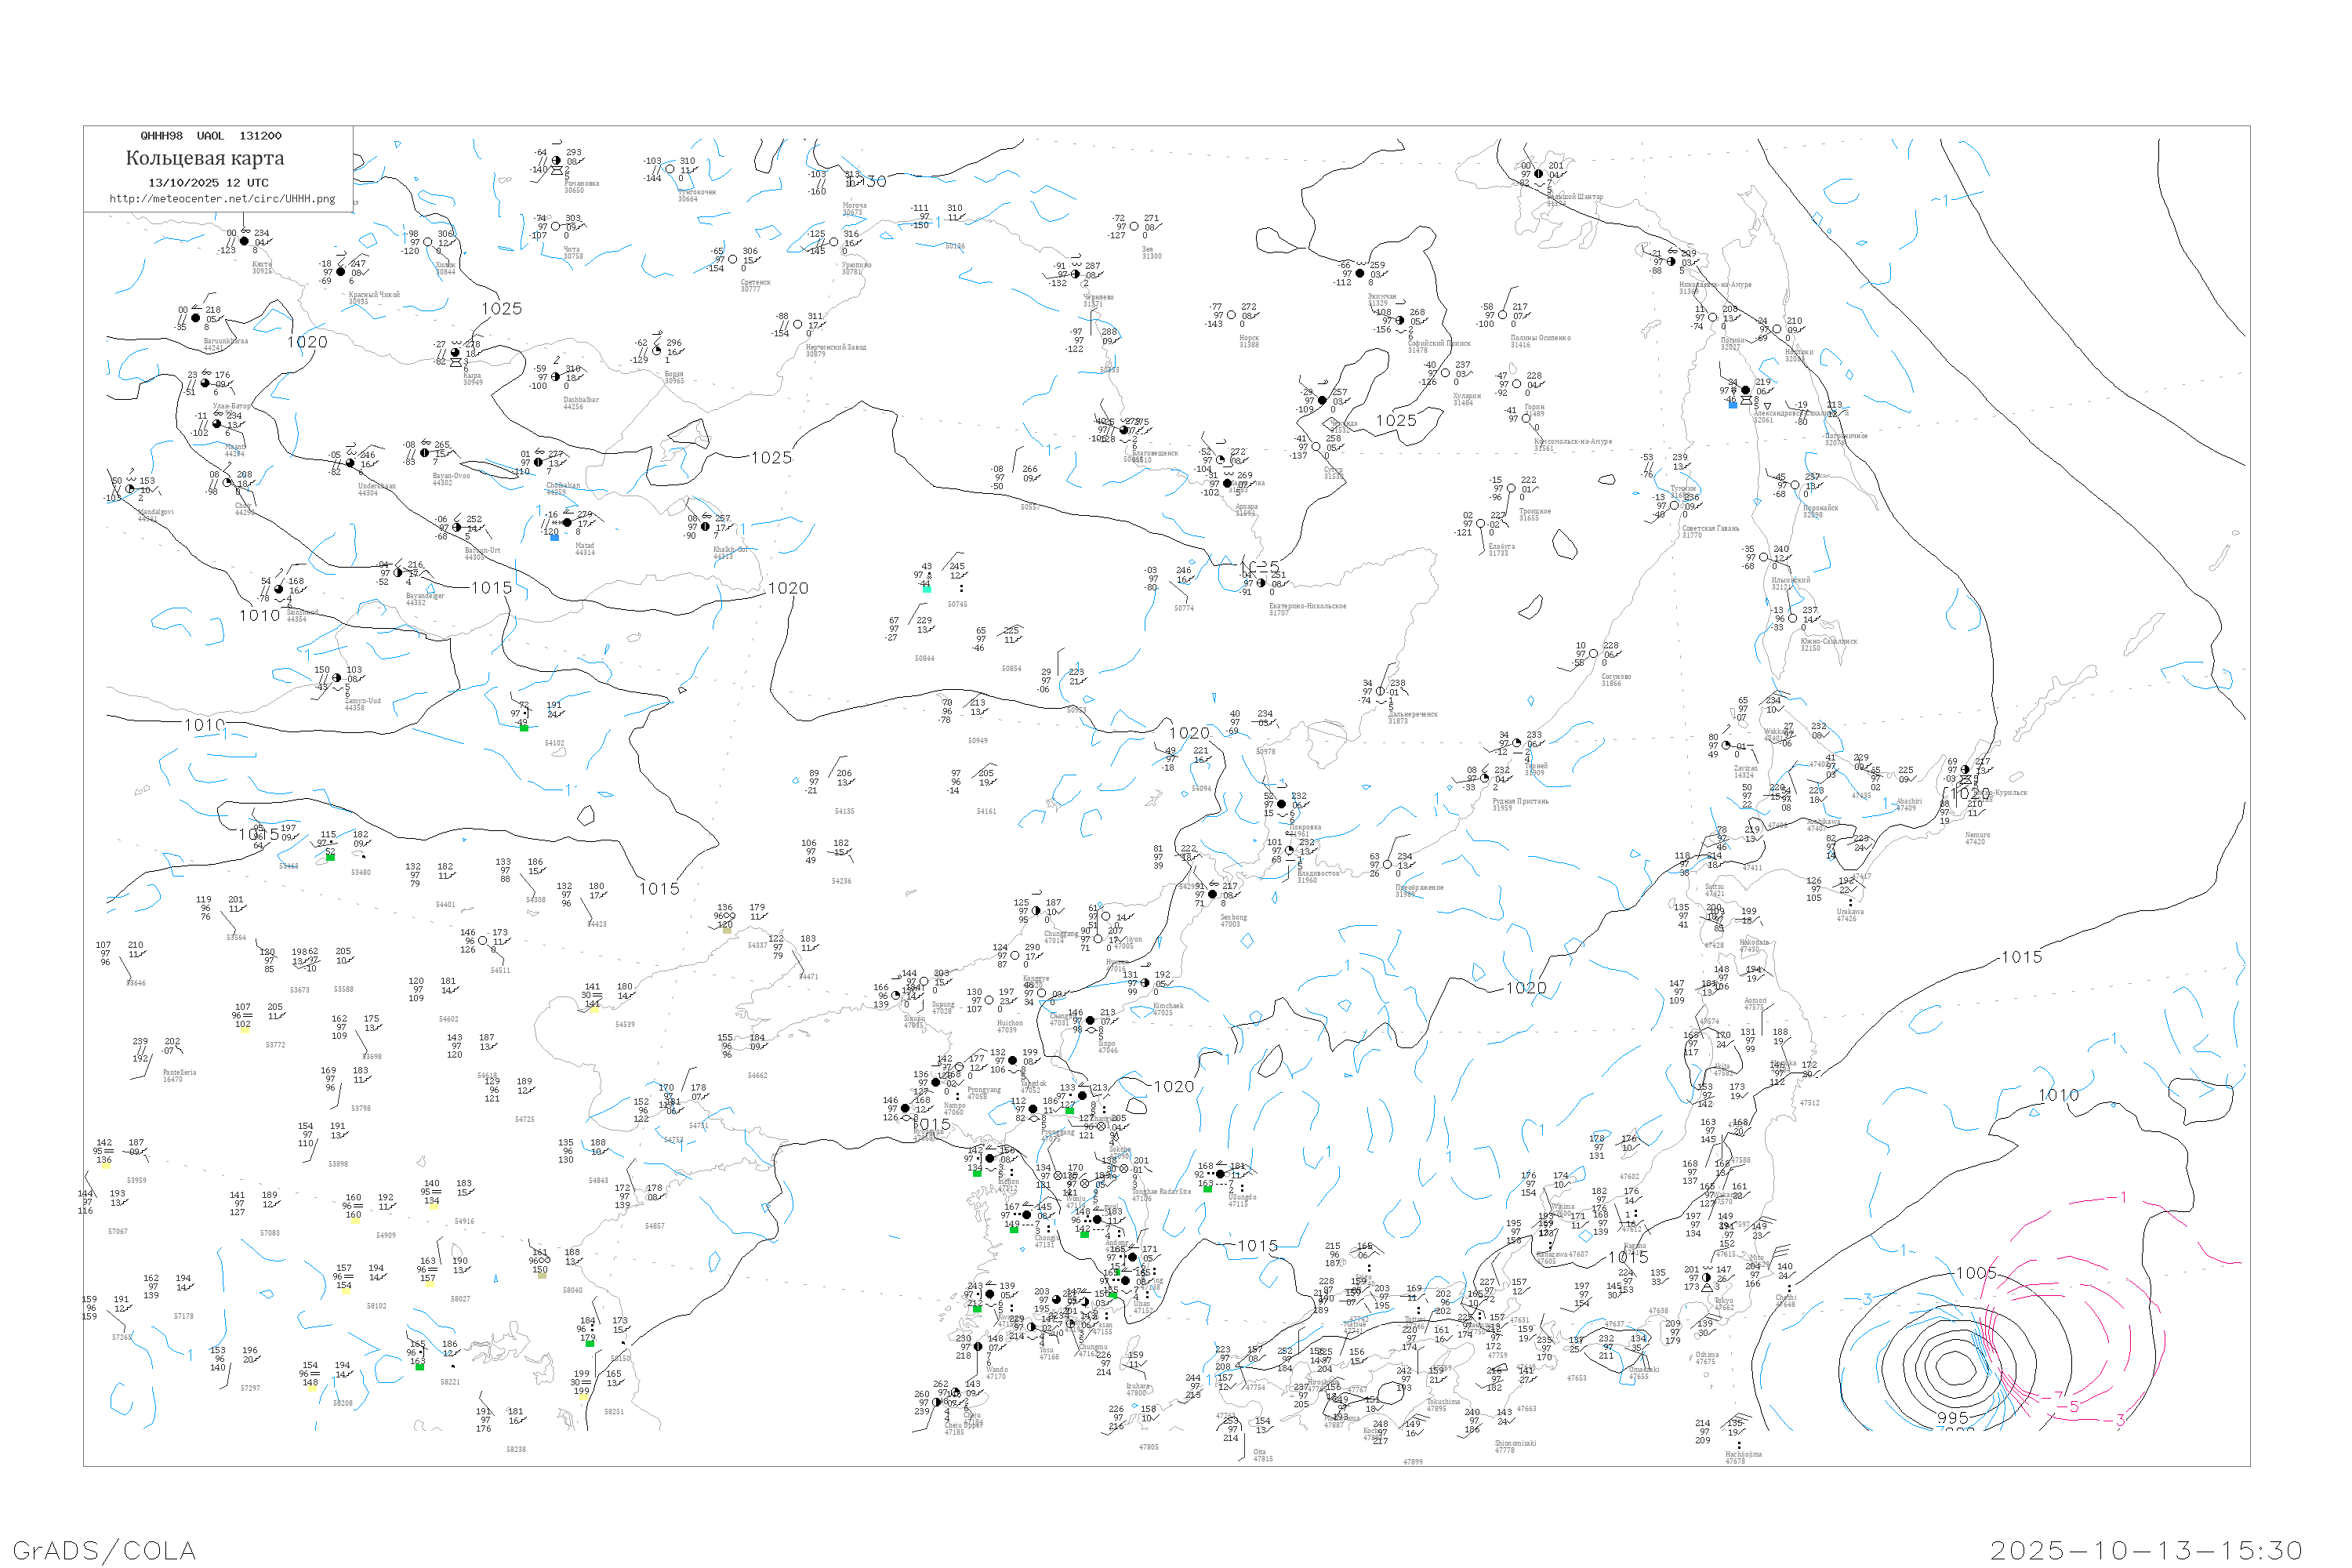2352x1568 pixels.
Task: Click the blue -3 label west of cyclone
Action: click(x=1865, y=1299)
